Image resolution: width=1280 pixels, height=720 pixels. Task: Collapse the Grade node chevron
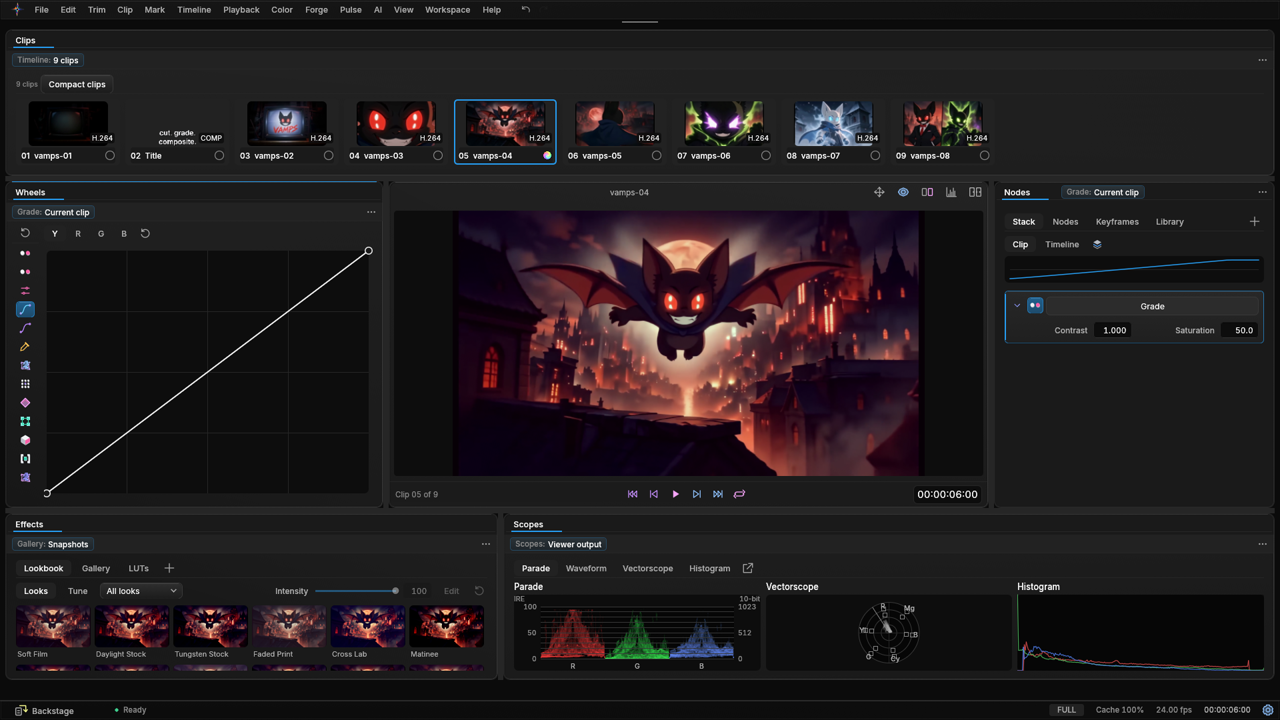click(1017, 306)
